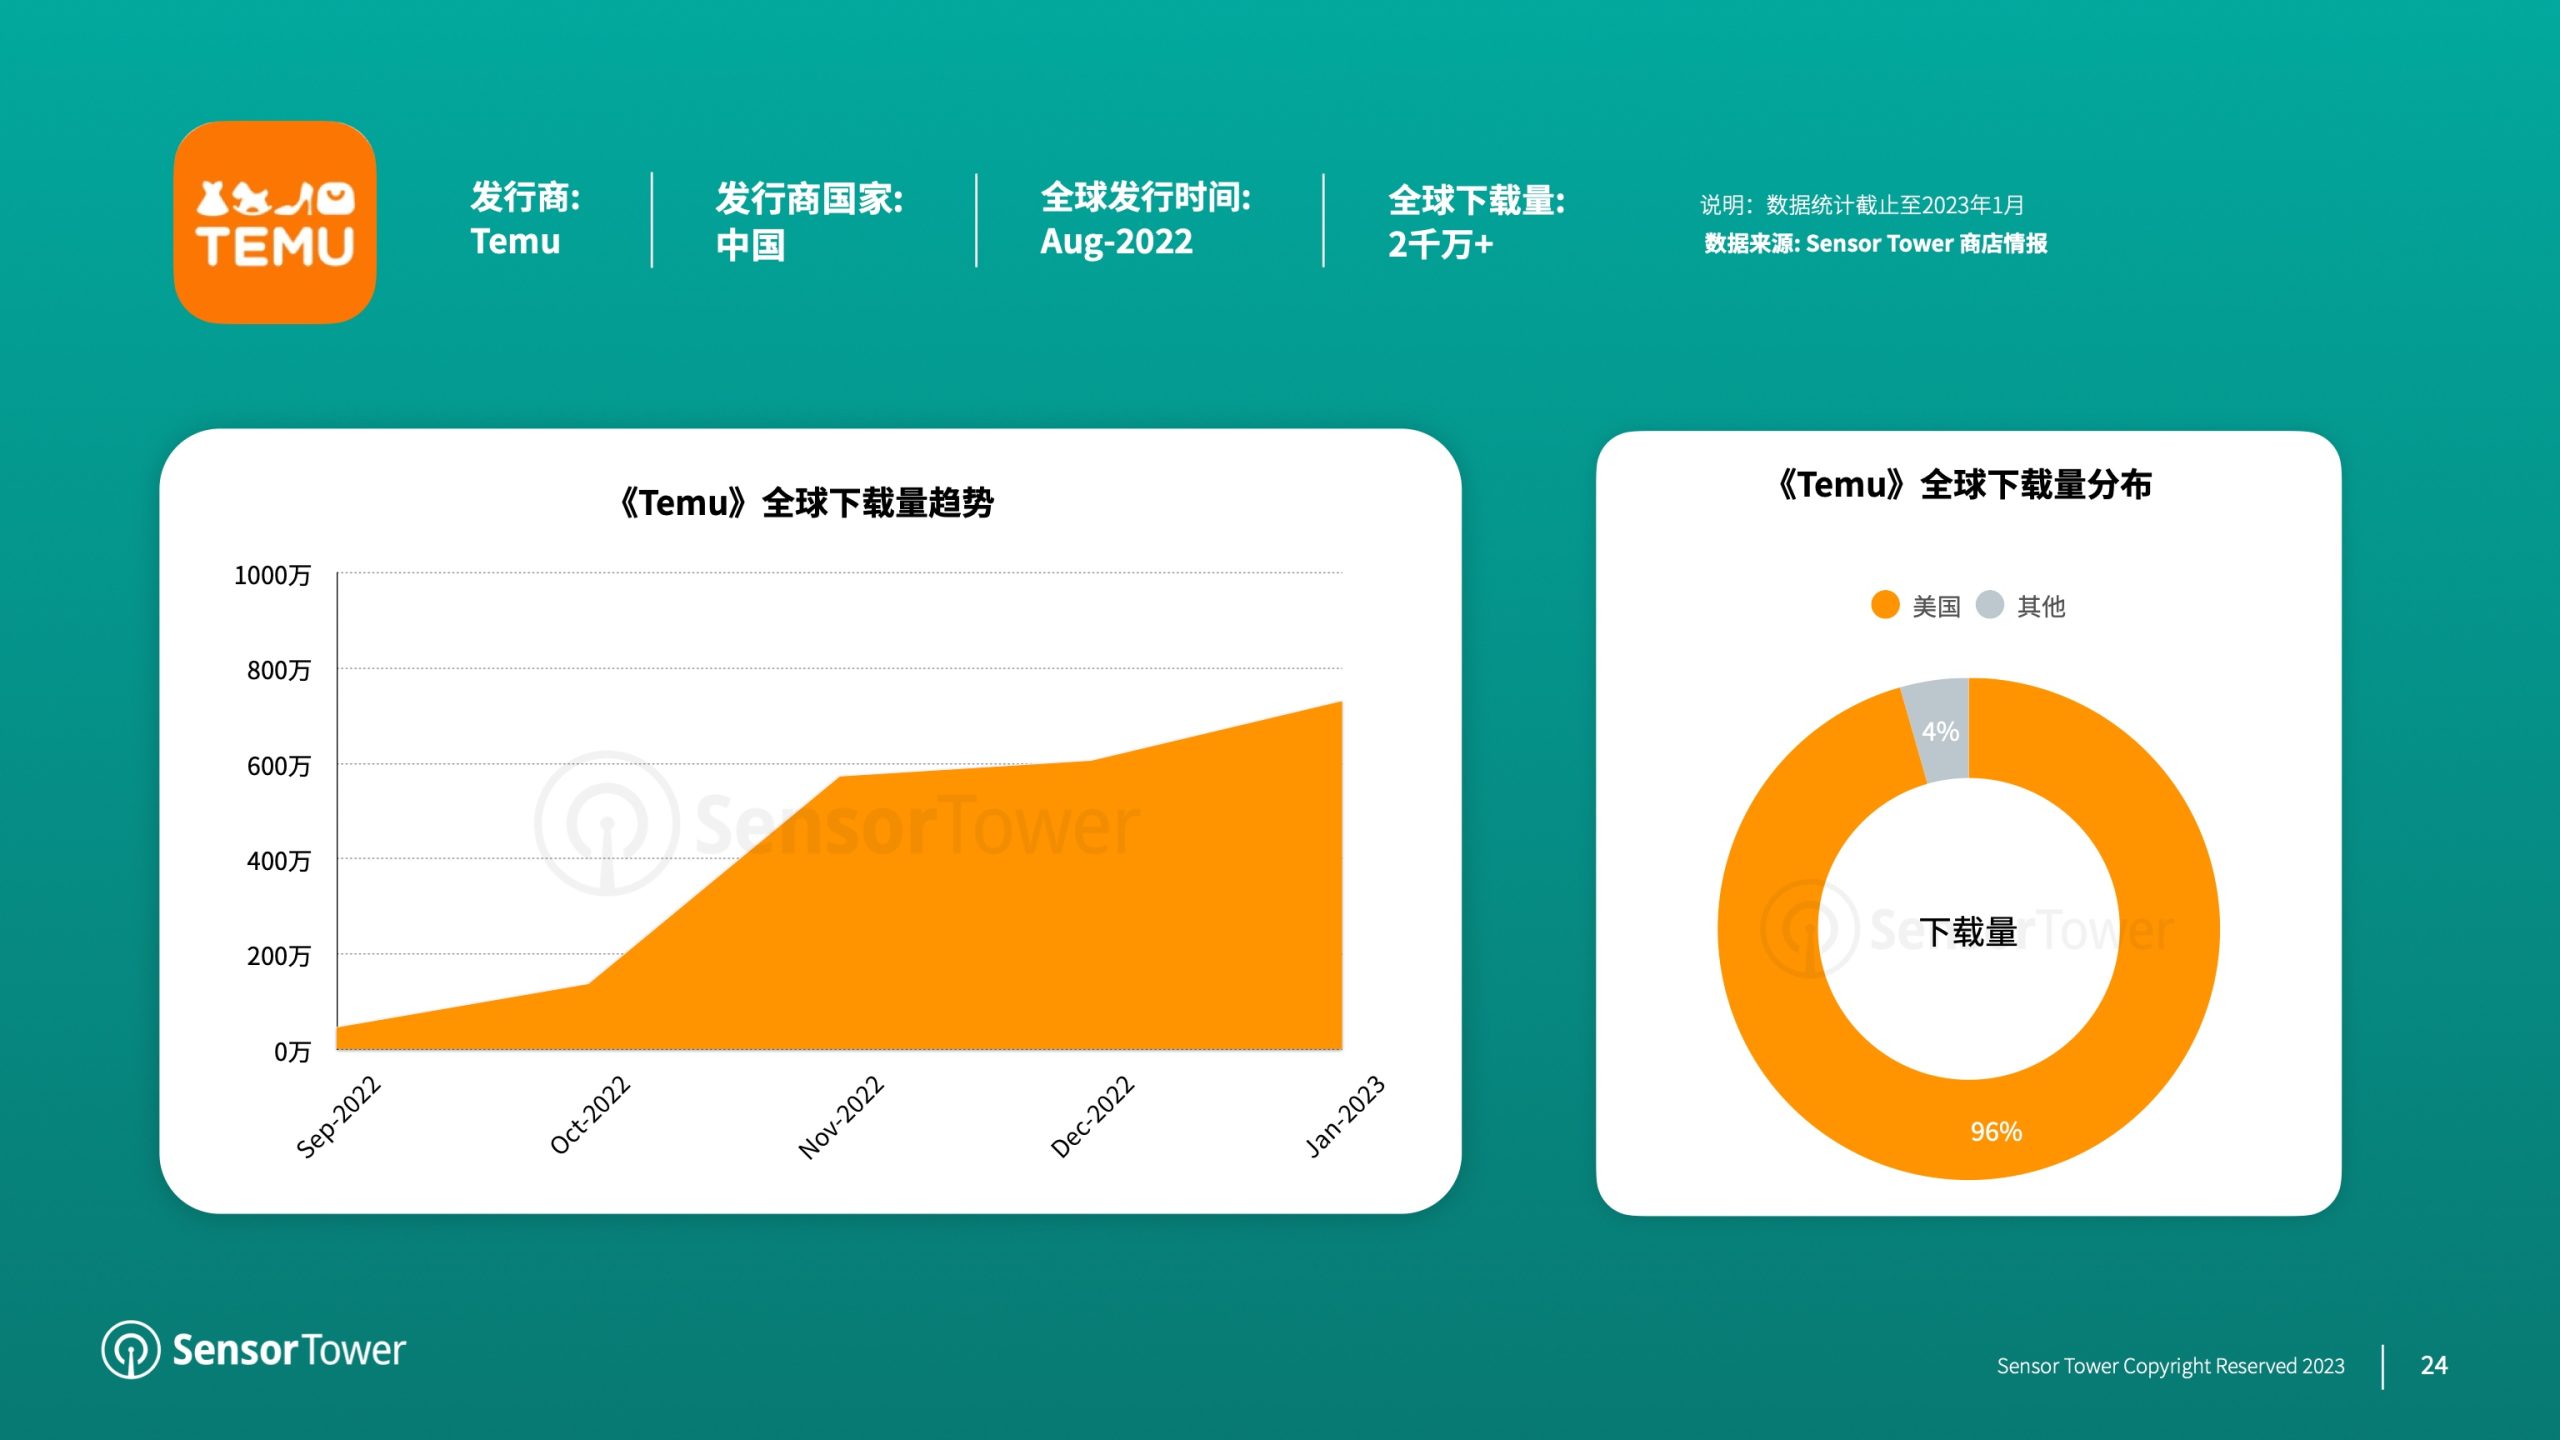Screen dimensions: 2560x1440
Task: Click the publisher name Temu text
Action: coord(515,242)
